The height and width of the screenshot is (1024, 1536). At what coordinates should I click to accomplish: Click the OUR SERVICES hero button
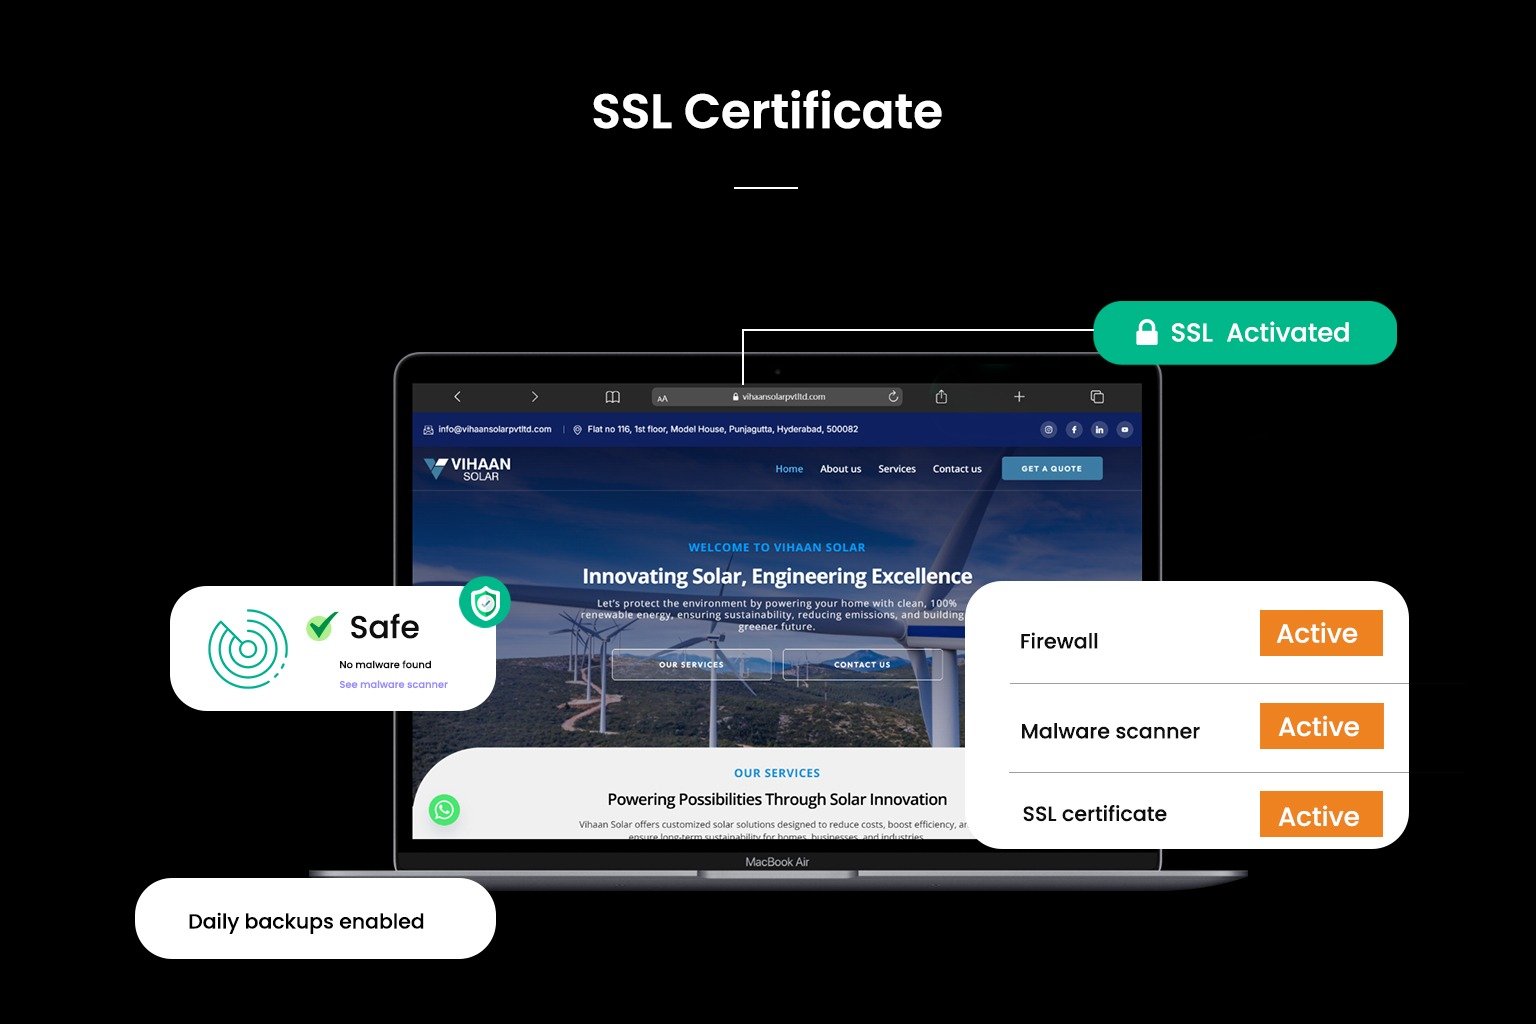691,665
